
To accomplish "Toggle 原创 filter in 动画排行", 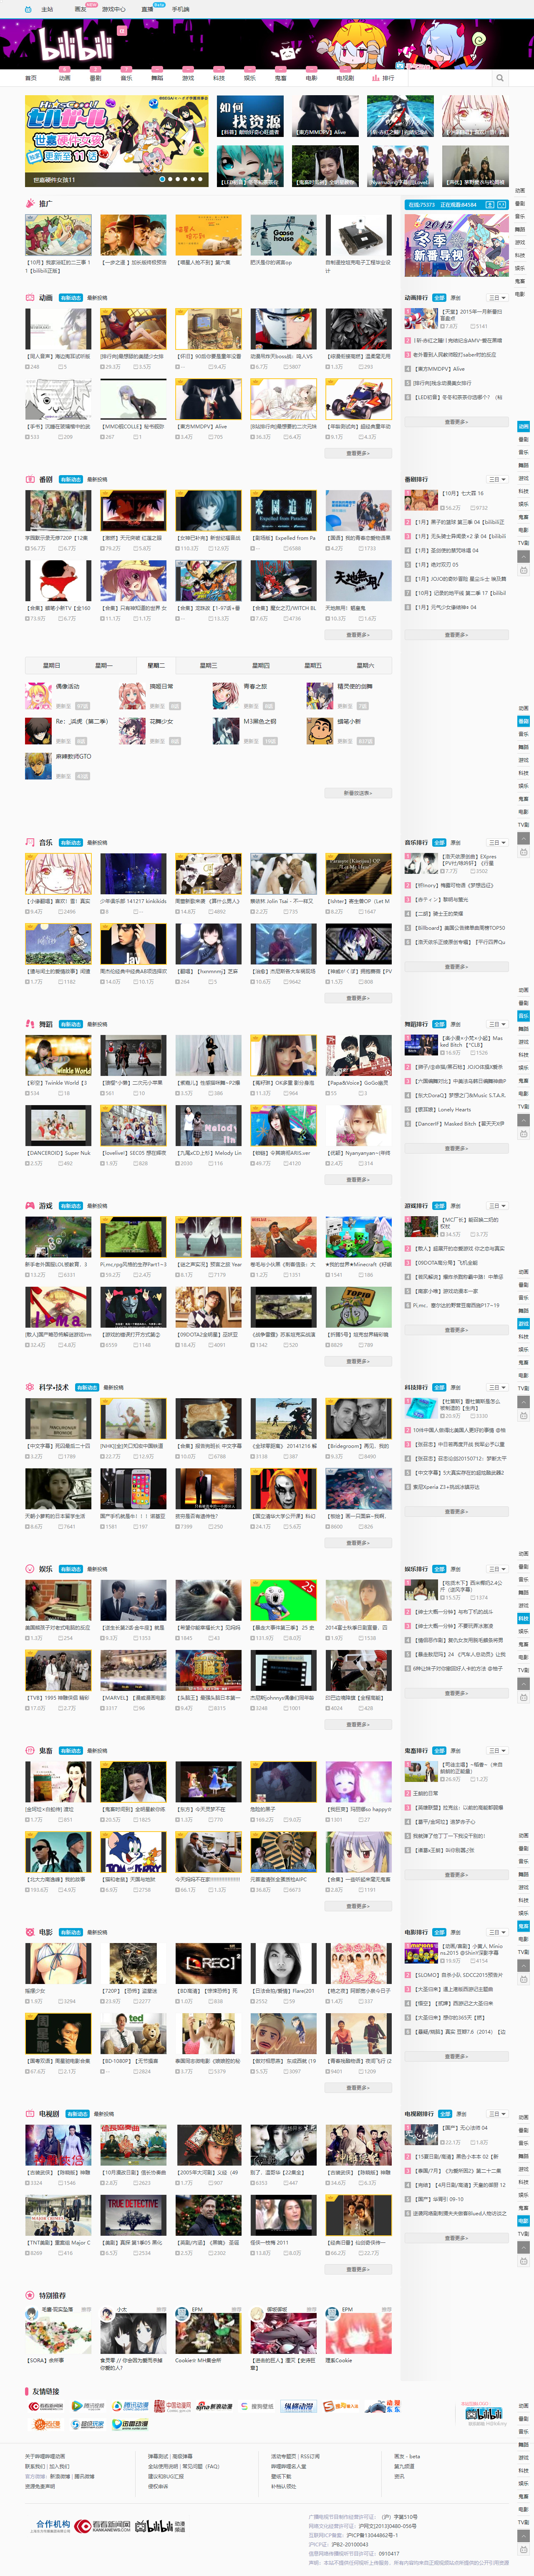I will (x=456, y=298).
